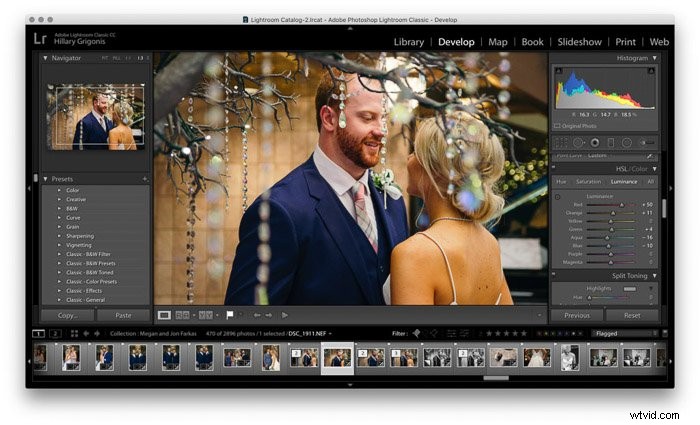Toggle highlight clipping indicator in histogram
This screenshot has height=425, width=700.
[651, 71]
